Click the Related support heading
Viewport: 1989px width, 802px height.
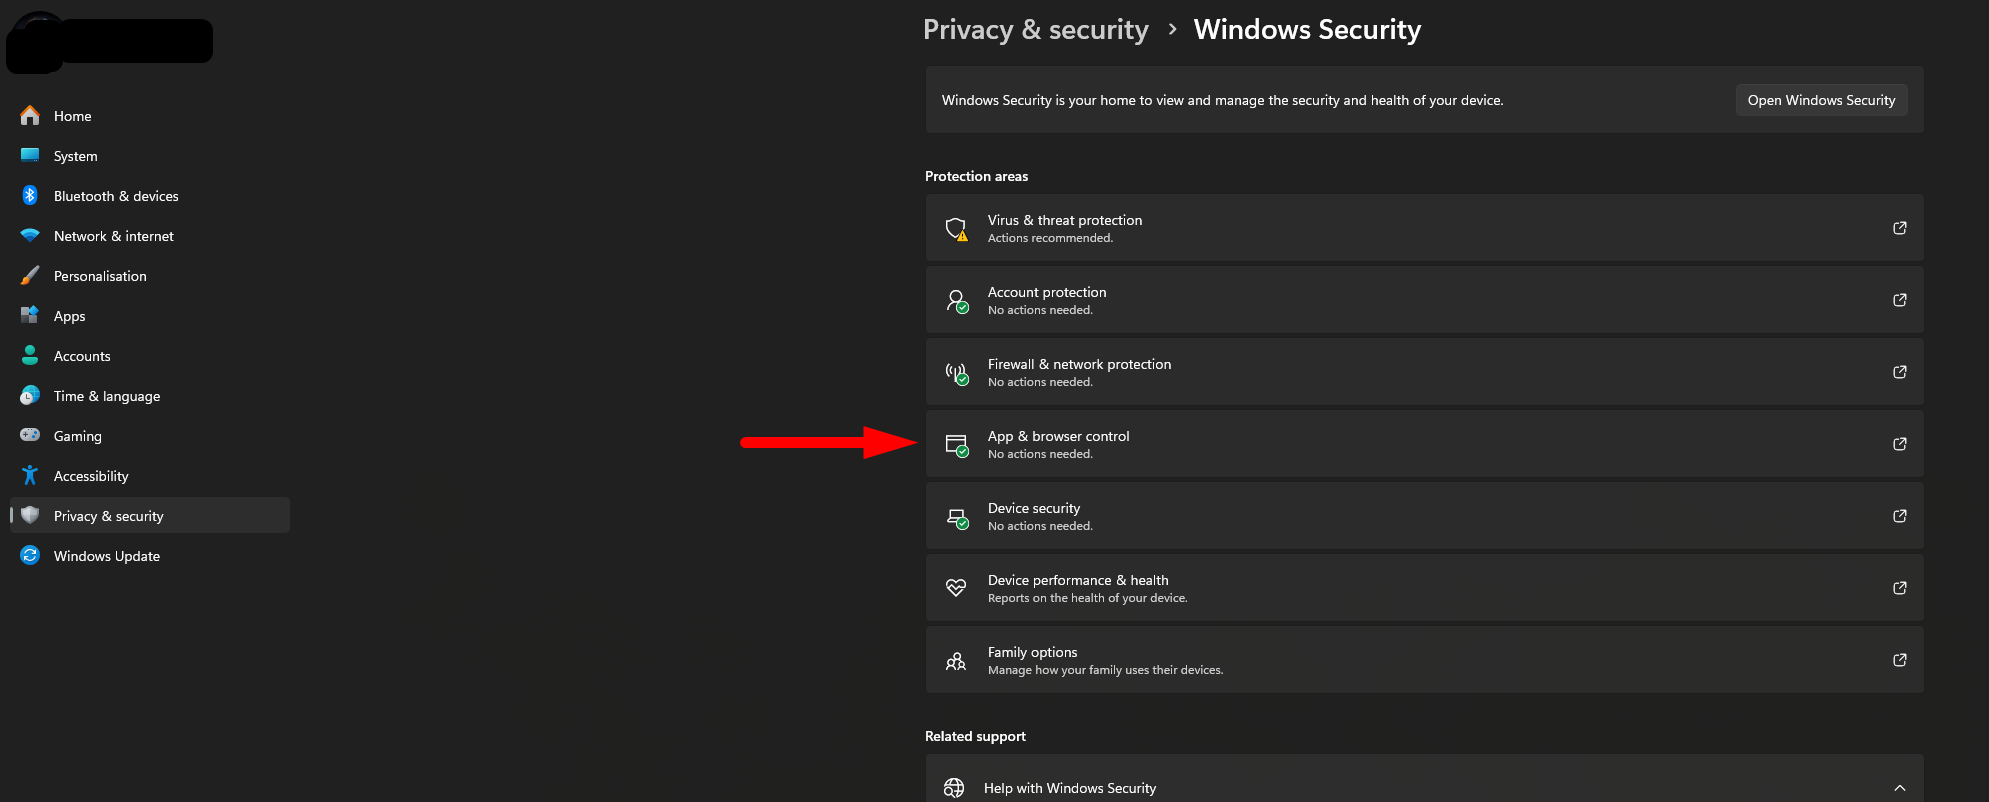(x=975, y=736)
